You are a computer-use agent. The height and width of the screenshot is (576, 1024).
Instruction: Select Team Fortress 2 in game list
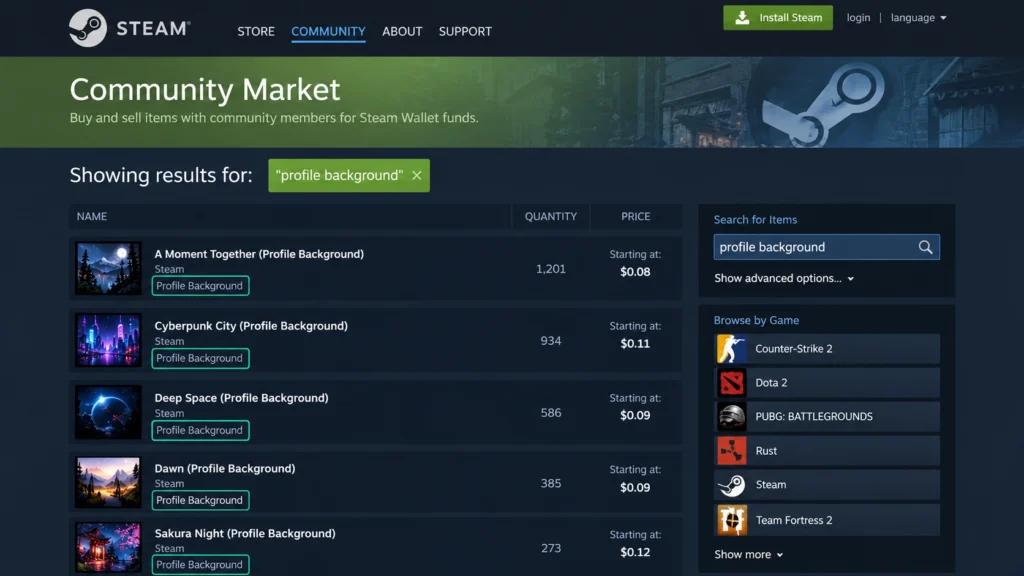(827, 520)
